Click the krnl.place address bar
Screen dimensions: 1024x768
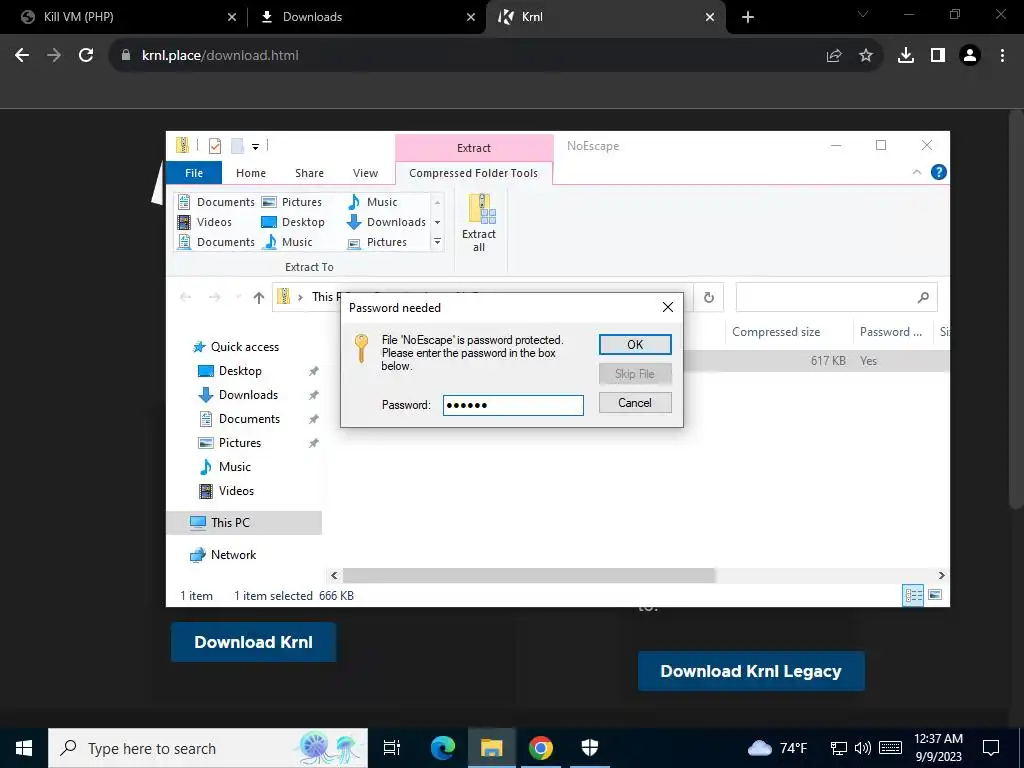click(457, 56)
